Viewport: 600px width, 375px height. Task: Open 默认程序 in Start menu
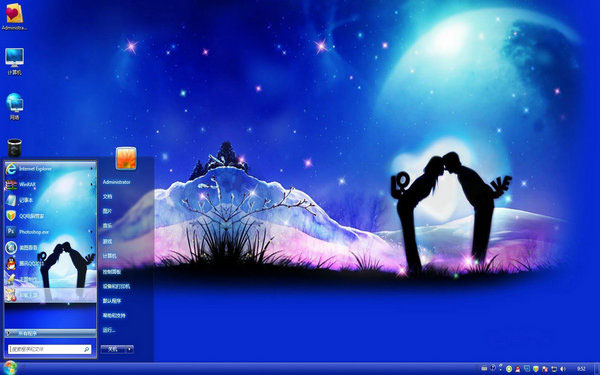pyautogui.click(x=112, y=301)
